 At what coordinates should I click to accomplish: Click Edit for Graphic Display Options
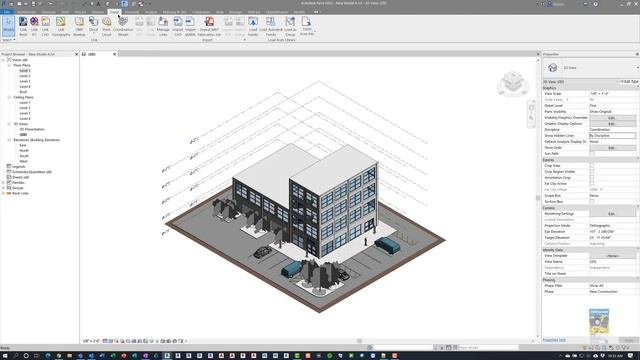[612, 124]
